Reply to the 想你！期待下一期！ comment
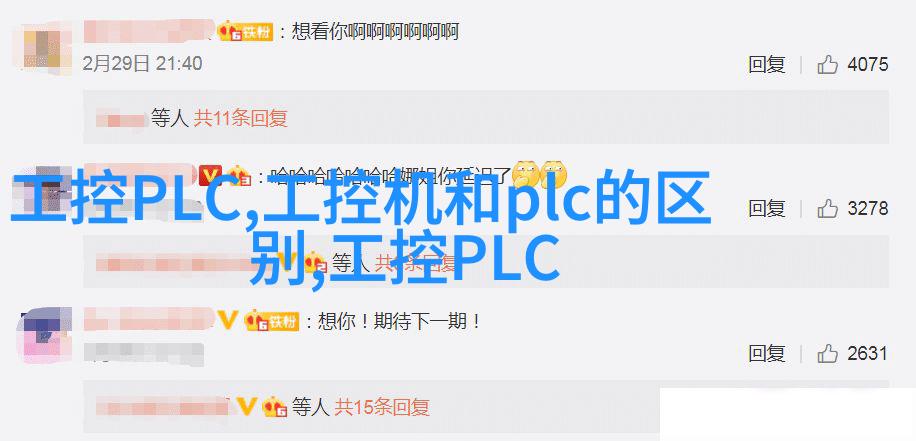The image size is (916, 441). coord(766,353)
